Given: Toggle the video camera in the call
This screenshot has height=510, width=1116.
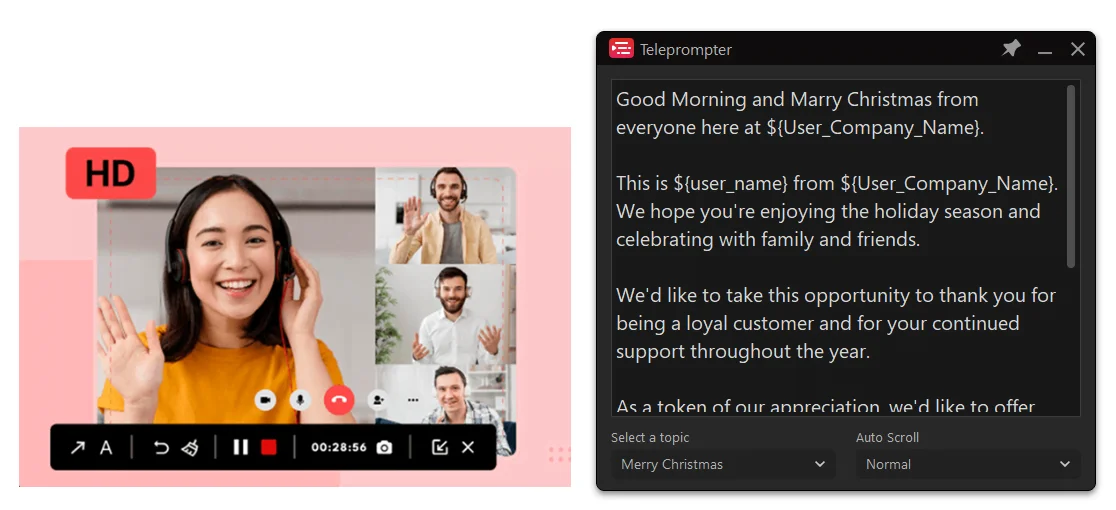Looking at the screenshot, I should point(265,400).
